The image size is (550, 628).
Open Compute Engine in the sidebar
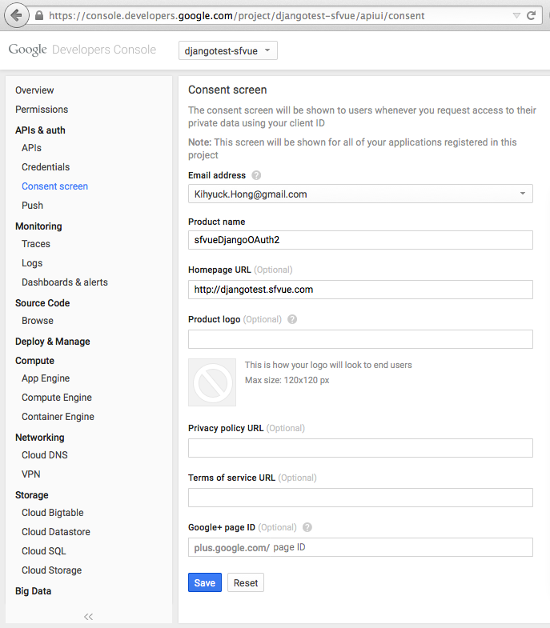coord(57,398)
